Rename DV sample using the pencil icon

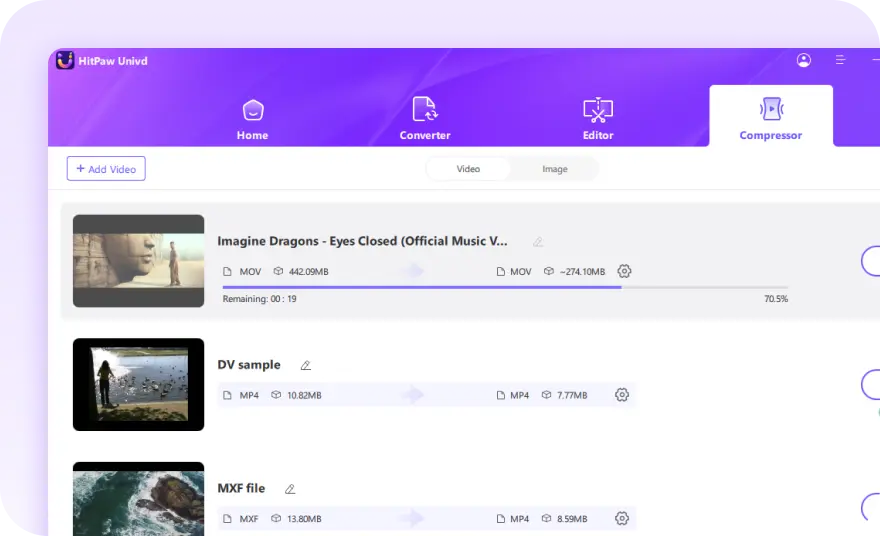click(x=306, y=365)
